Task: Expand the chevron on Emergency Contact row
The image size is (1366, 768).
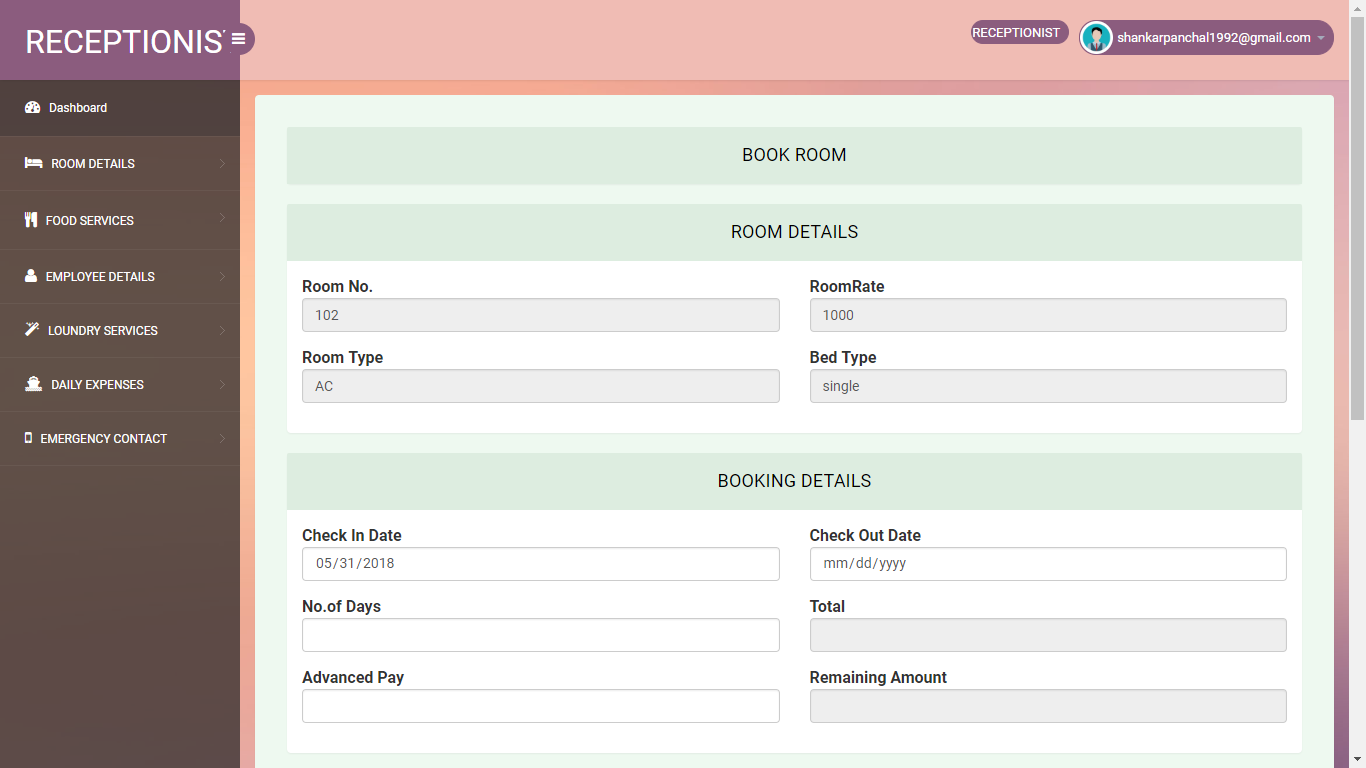Action: 222,438
